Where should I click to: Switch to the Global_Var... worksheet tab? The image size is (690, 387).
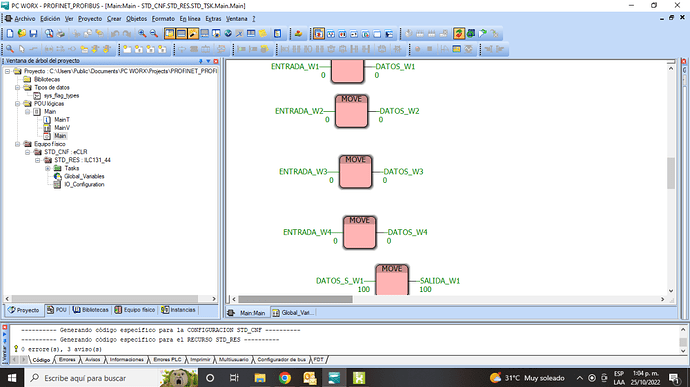click(x=293, y=313)
